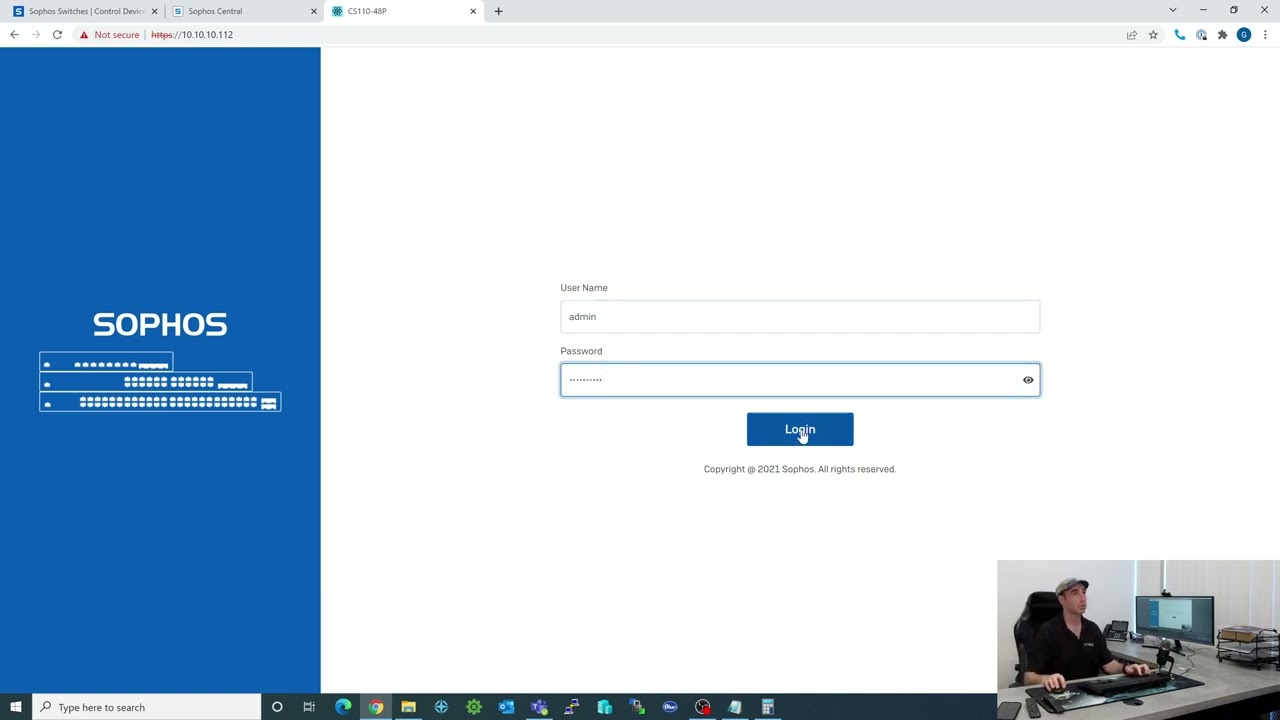Open Outlook from taskbar
The image size is (1280, 720).
(x=506, y=707)
